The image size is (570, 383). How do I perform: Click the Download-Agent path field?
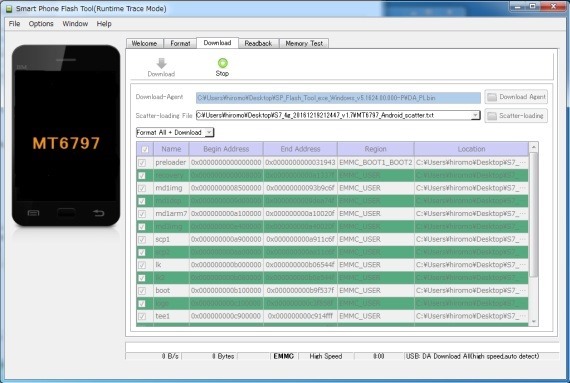[x=338, y=98]
